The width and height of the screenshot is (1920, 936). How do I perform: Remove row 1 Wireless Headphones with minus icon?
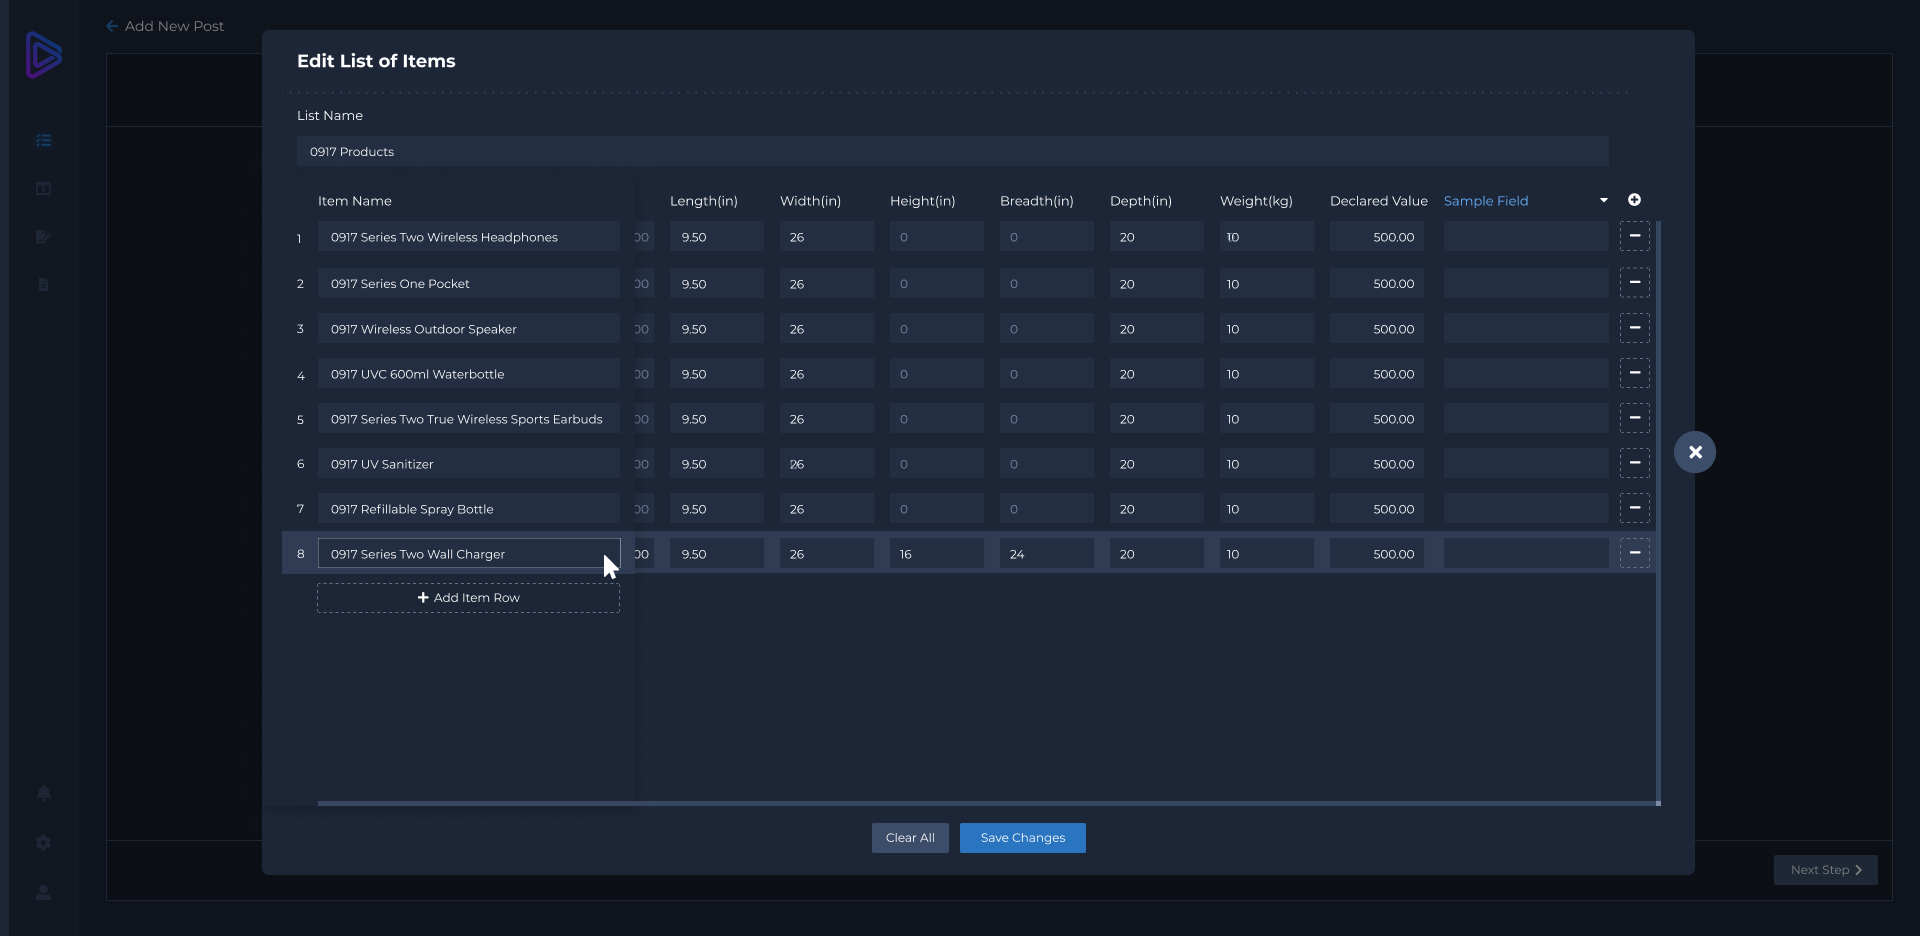point(1634,236)
